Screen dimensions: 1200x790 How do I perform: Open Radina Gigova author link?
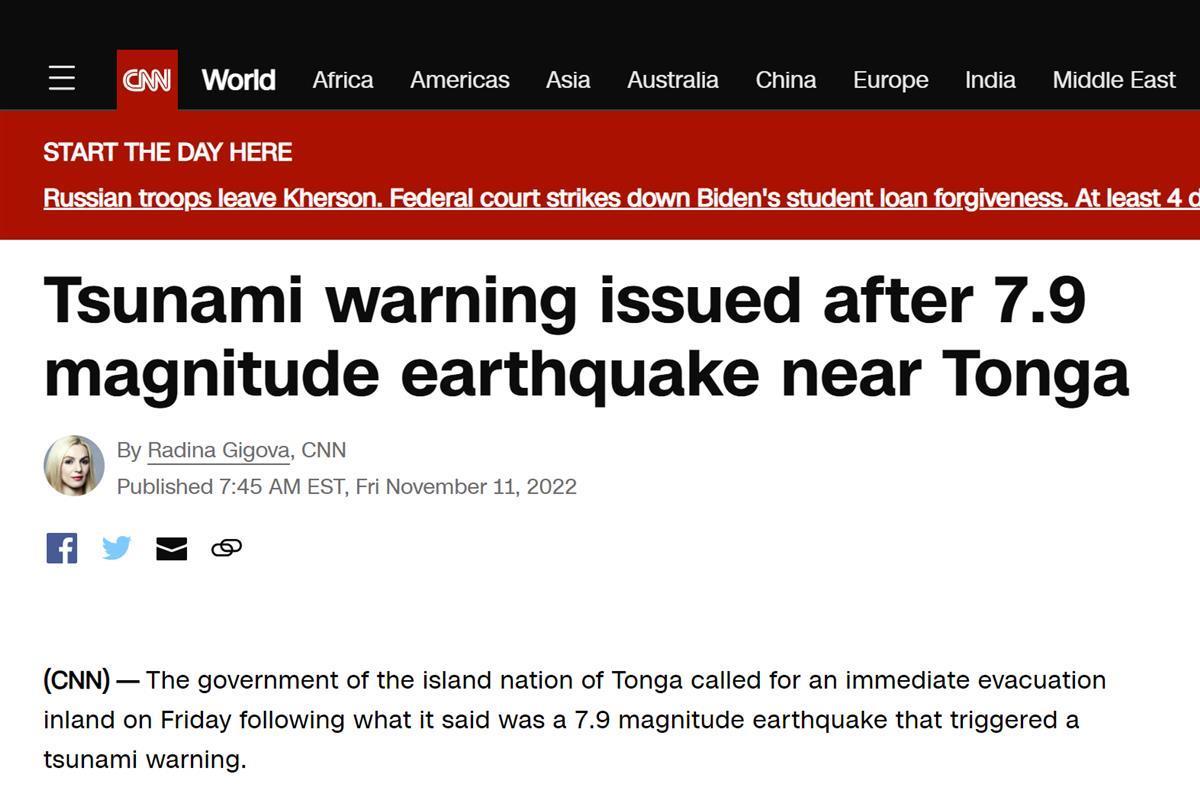218,450
